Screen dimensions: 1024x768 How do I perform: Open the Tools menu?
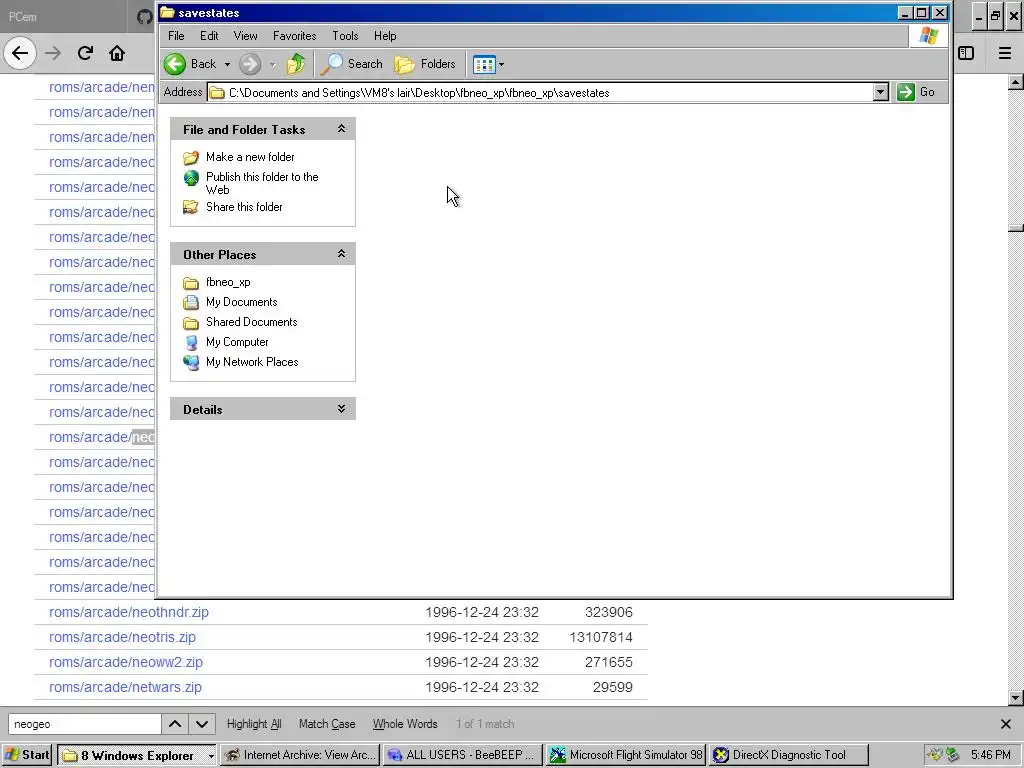pyautogui.click(x=345, y=36)
